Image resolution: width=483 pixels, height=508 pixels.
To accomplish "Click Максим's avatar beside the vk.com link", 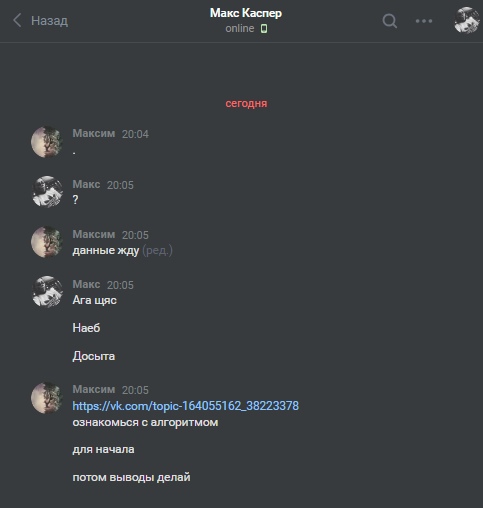I will click(47, 398).
